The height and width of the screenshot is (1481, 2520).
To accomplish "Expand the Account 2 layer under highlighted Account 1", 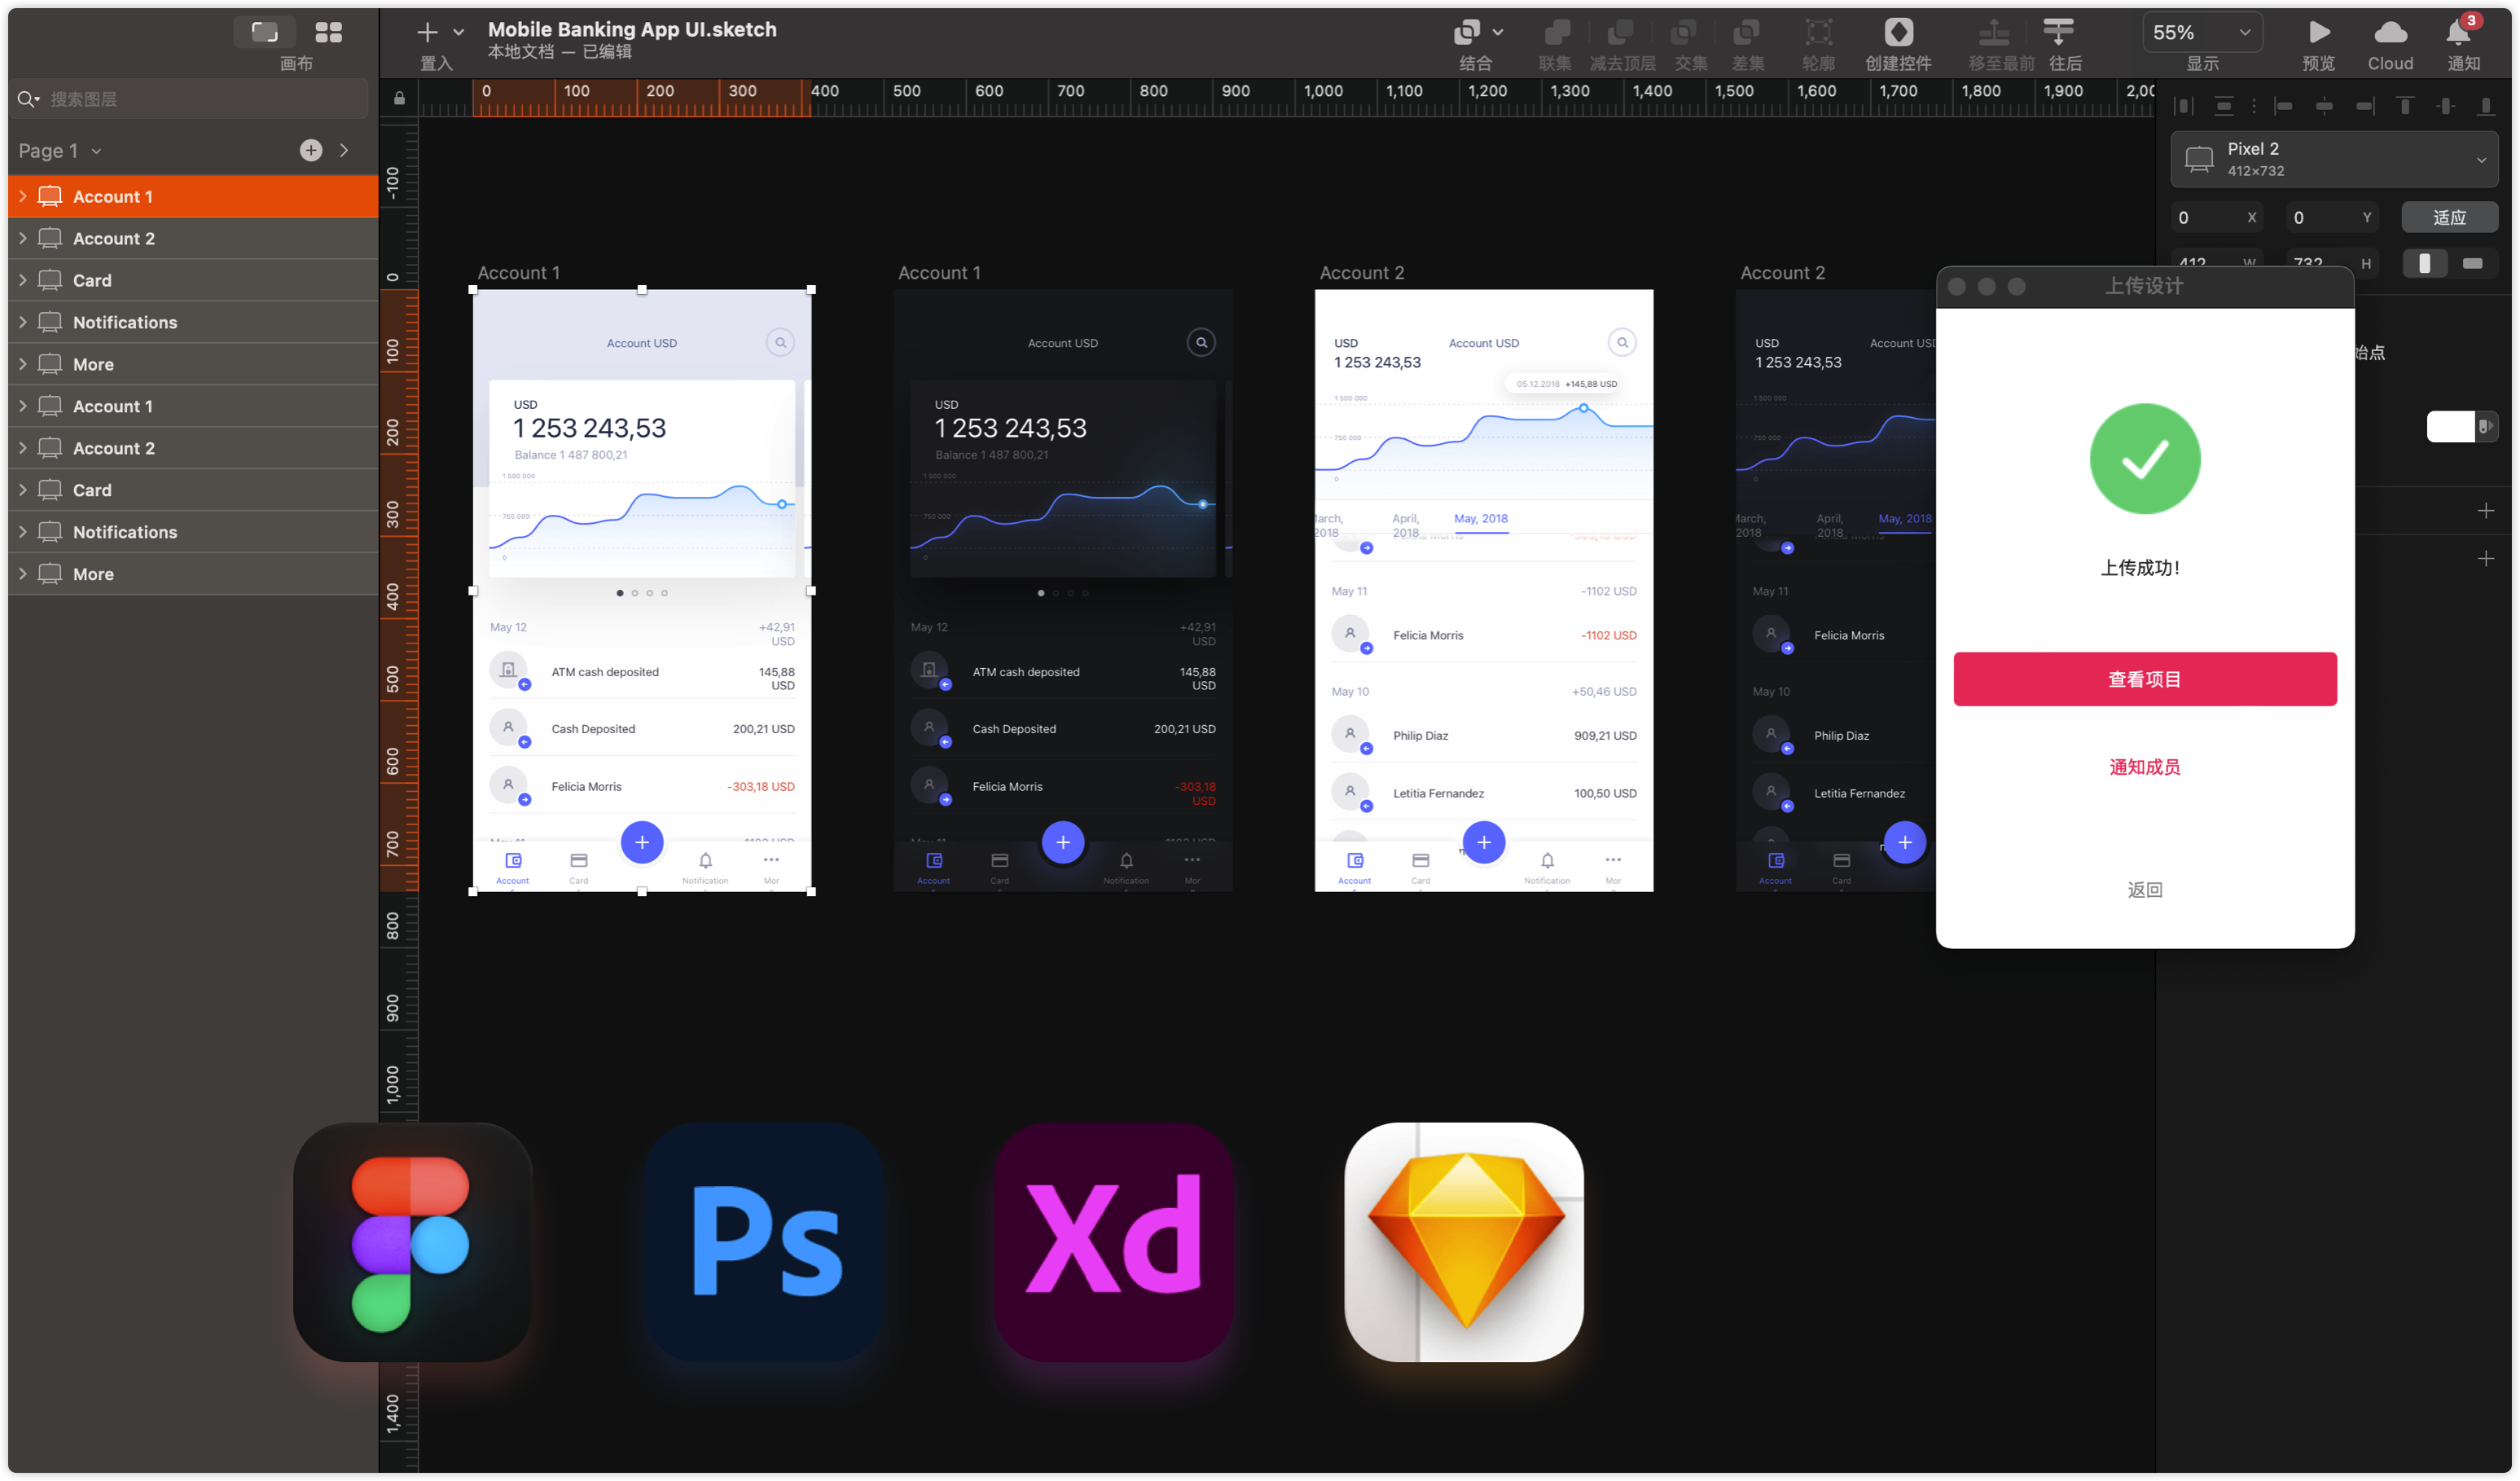I will point(23,238).
